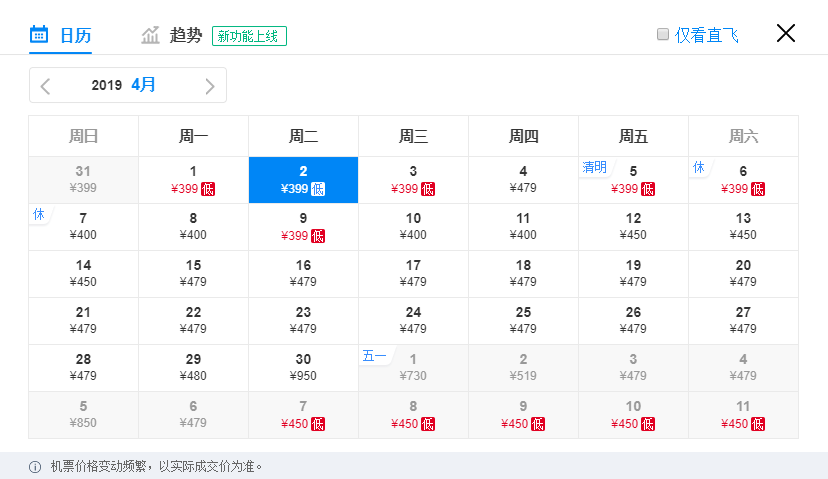Click the trend chart icon beside 趋势
The width and height of the screenshot is (828, 479).
click(x=150, y=35)
